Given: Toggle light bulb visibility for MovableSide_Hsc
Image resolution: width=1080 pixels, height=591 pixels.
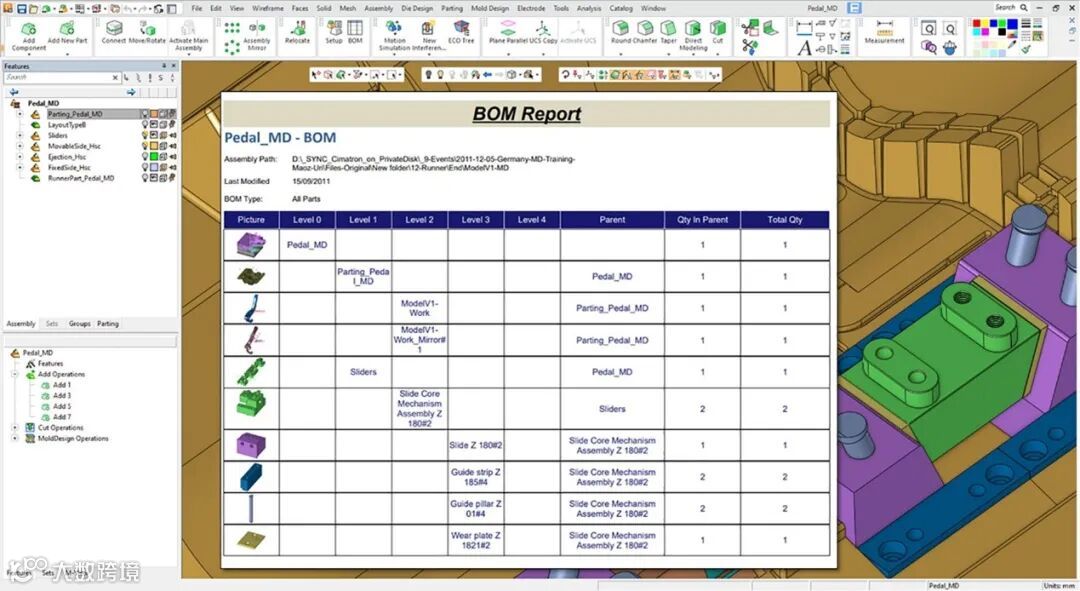Looking at the screenshot, I should pyautogui.click(x=145, y=146).
